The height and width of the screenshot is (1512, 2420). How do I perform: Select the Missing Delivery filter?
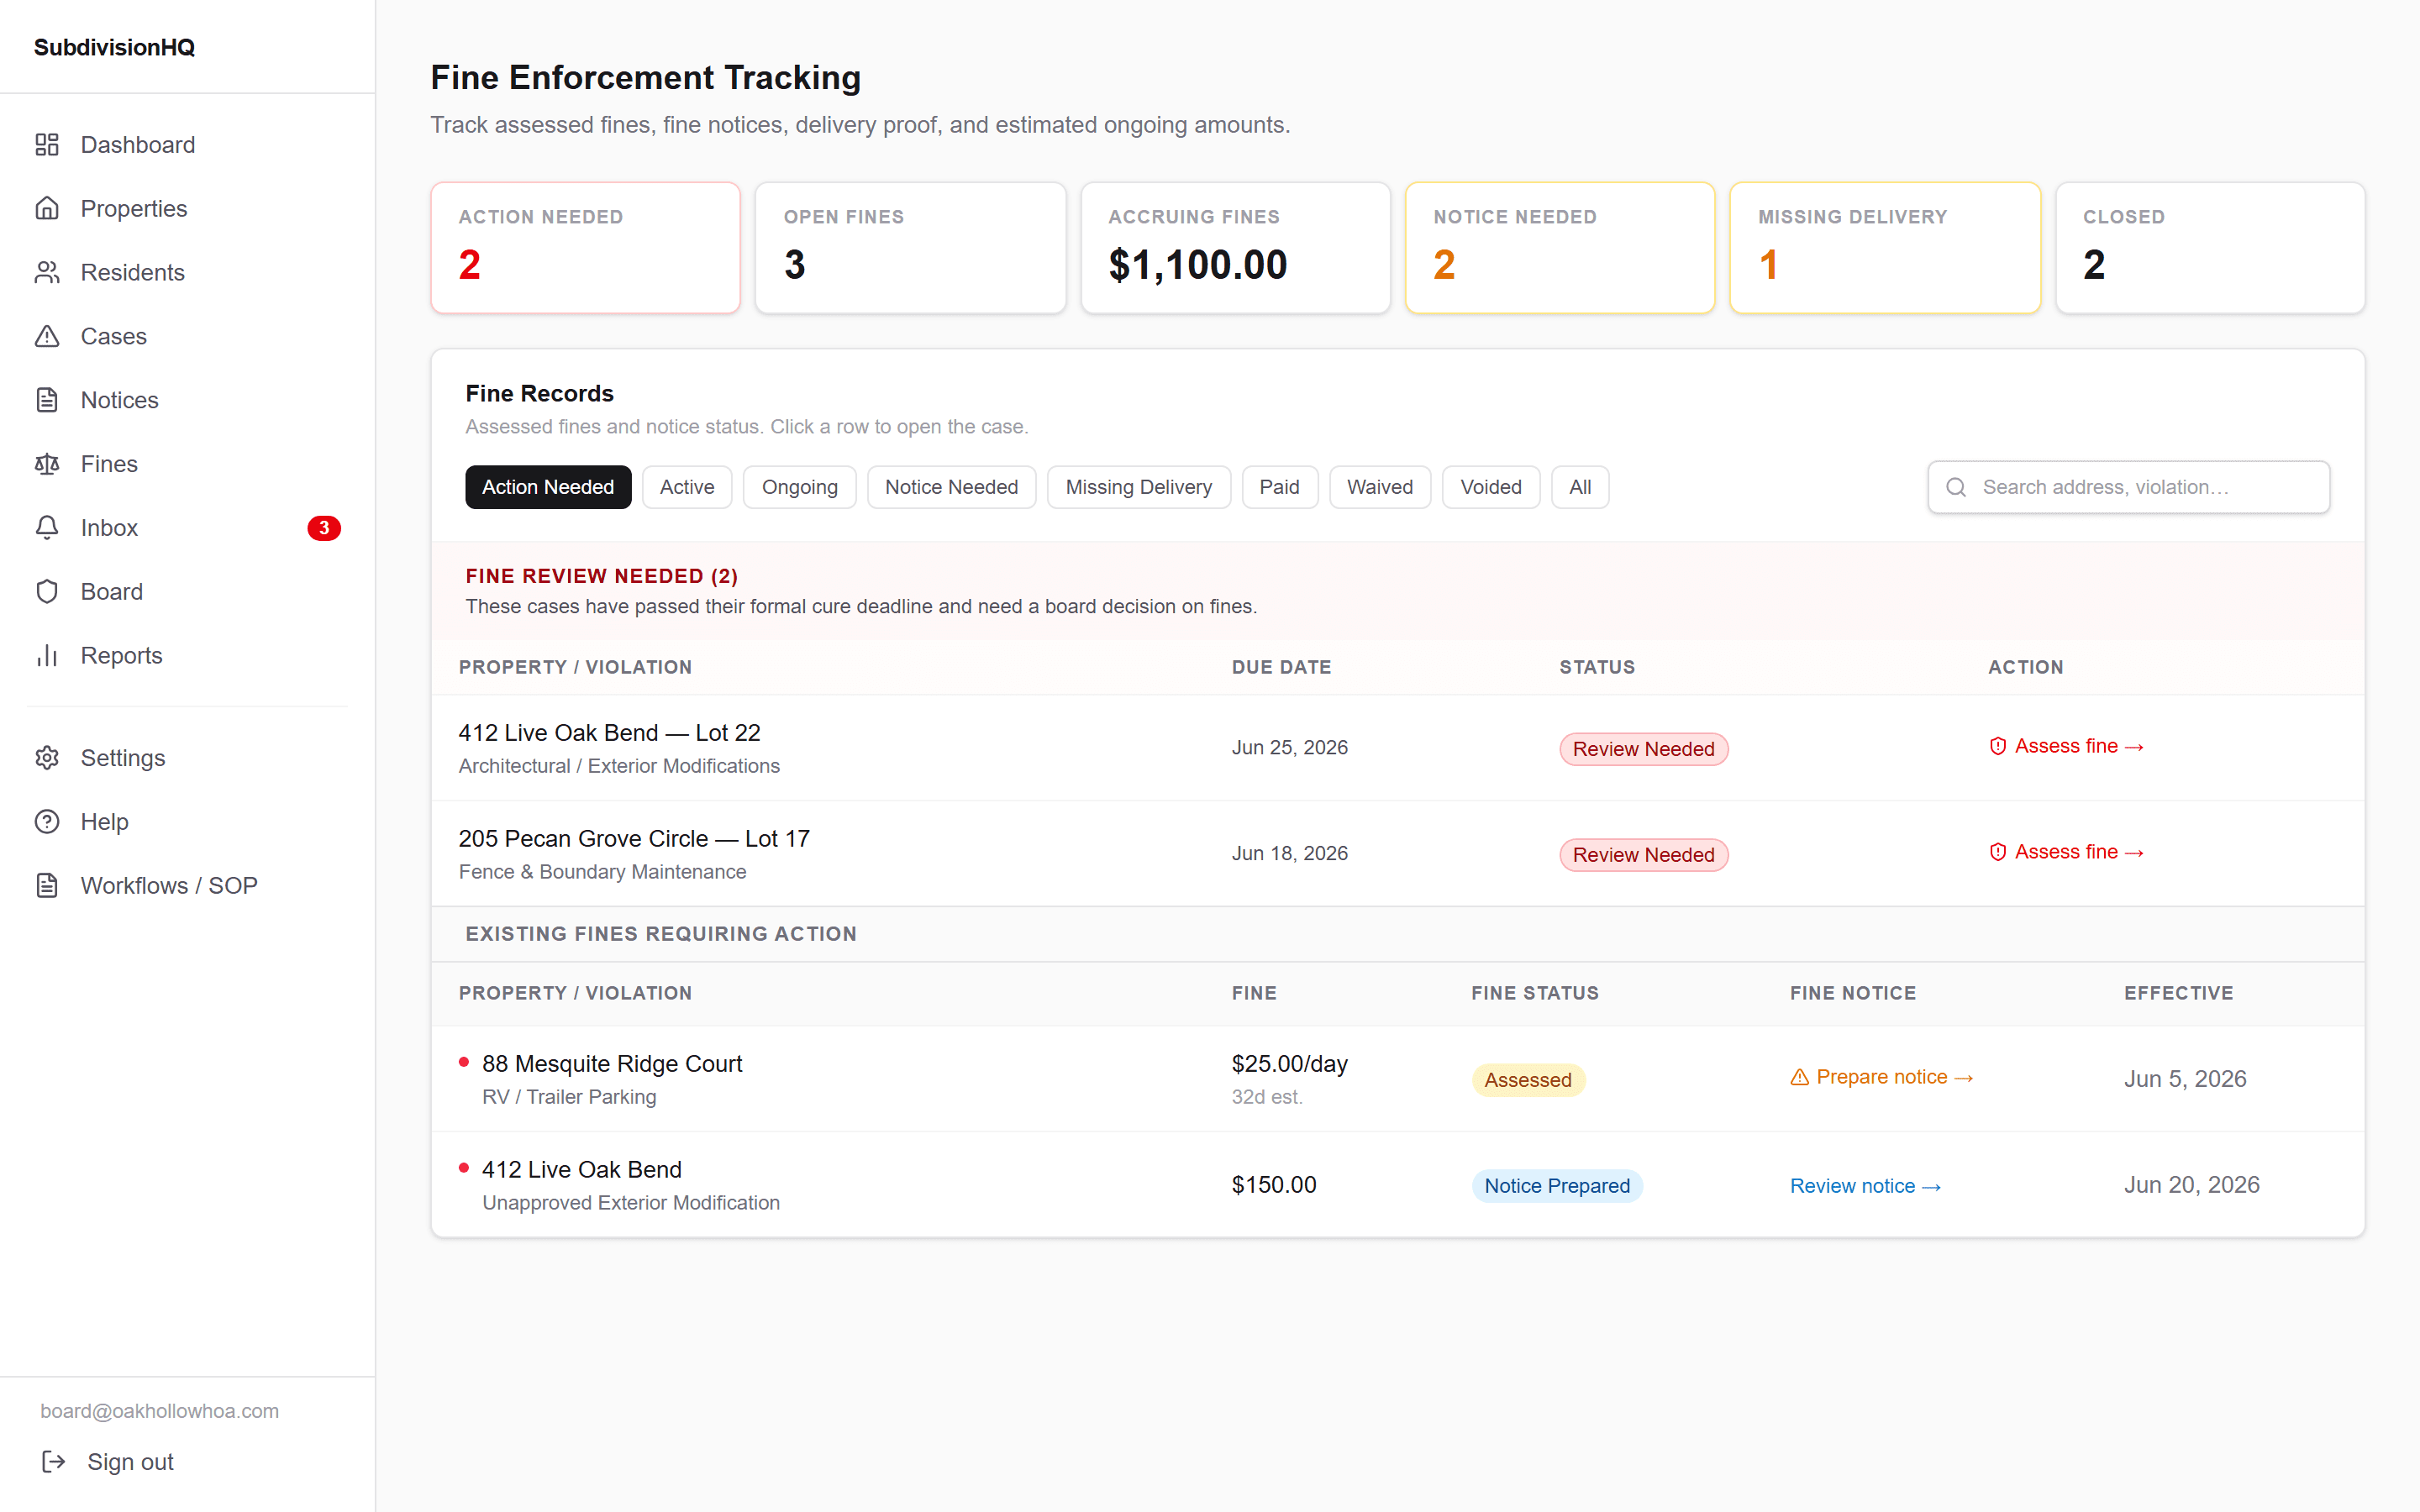(x=1138, y=487)
